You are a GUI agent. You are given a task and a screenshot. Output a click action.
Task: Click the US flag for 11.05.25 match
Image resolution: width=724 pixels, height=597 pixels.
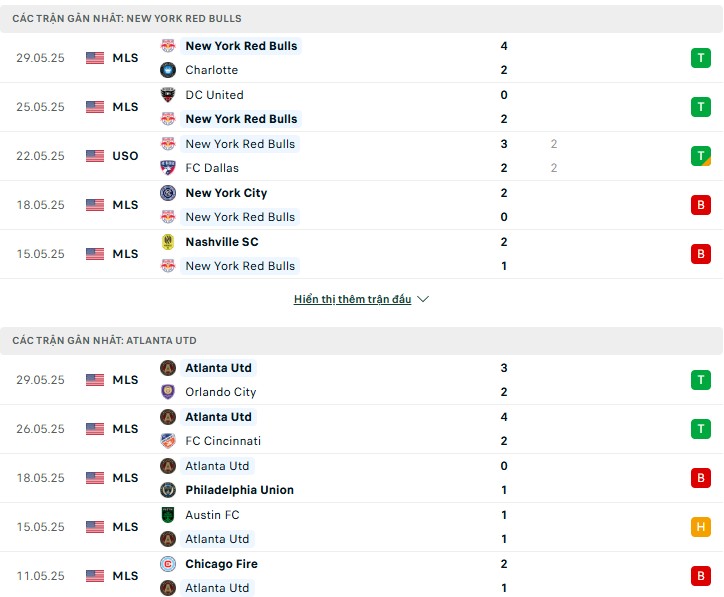point(95,576)
